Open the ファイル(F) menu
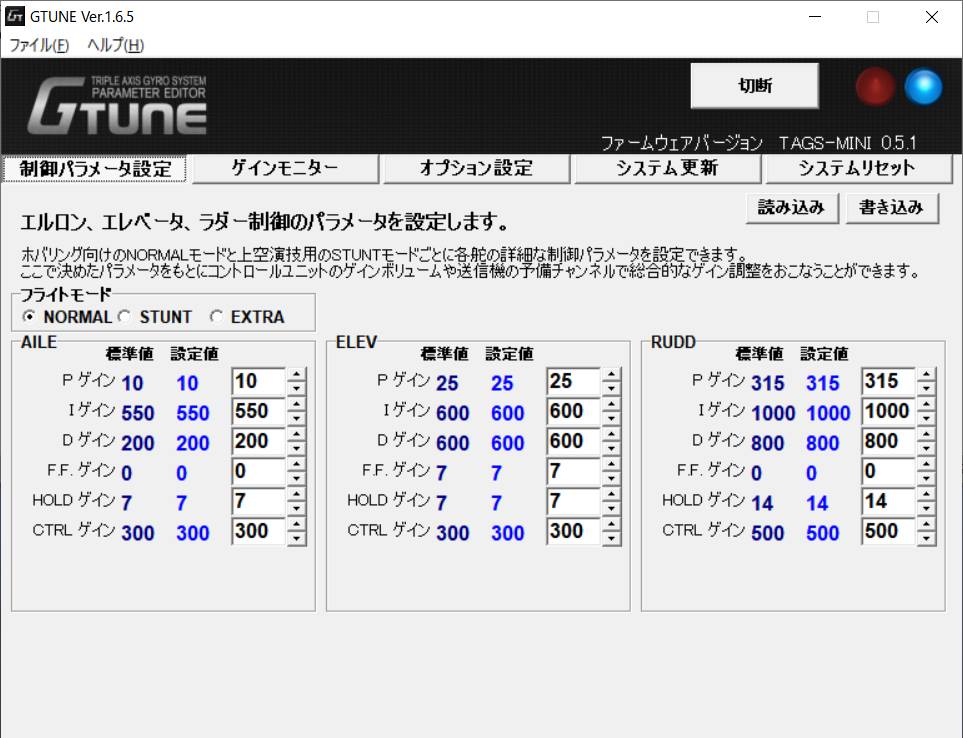The height and width of the screenshot is (738, 963). pos(39,45)
